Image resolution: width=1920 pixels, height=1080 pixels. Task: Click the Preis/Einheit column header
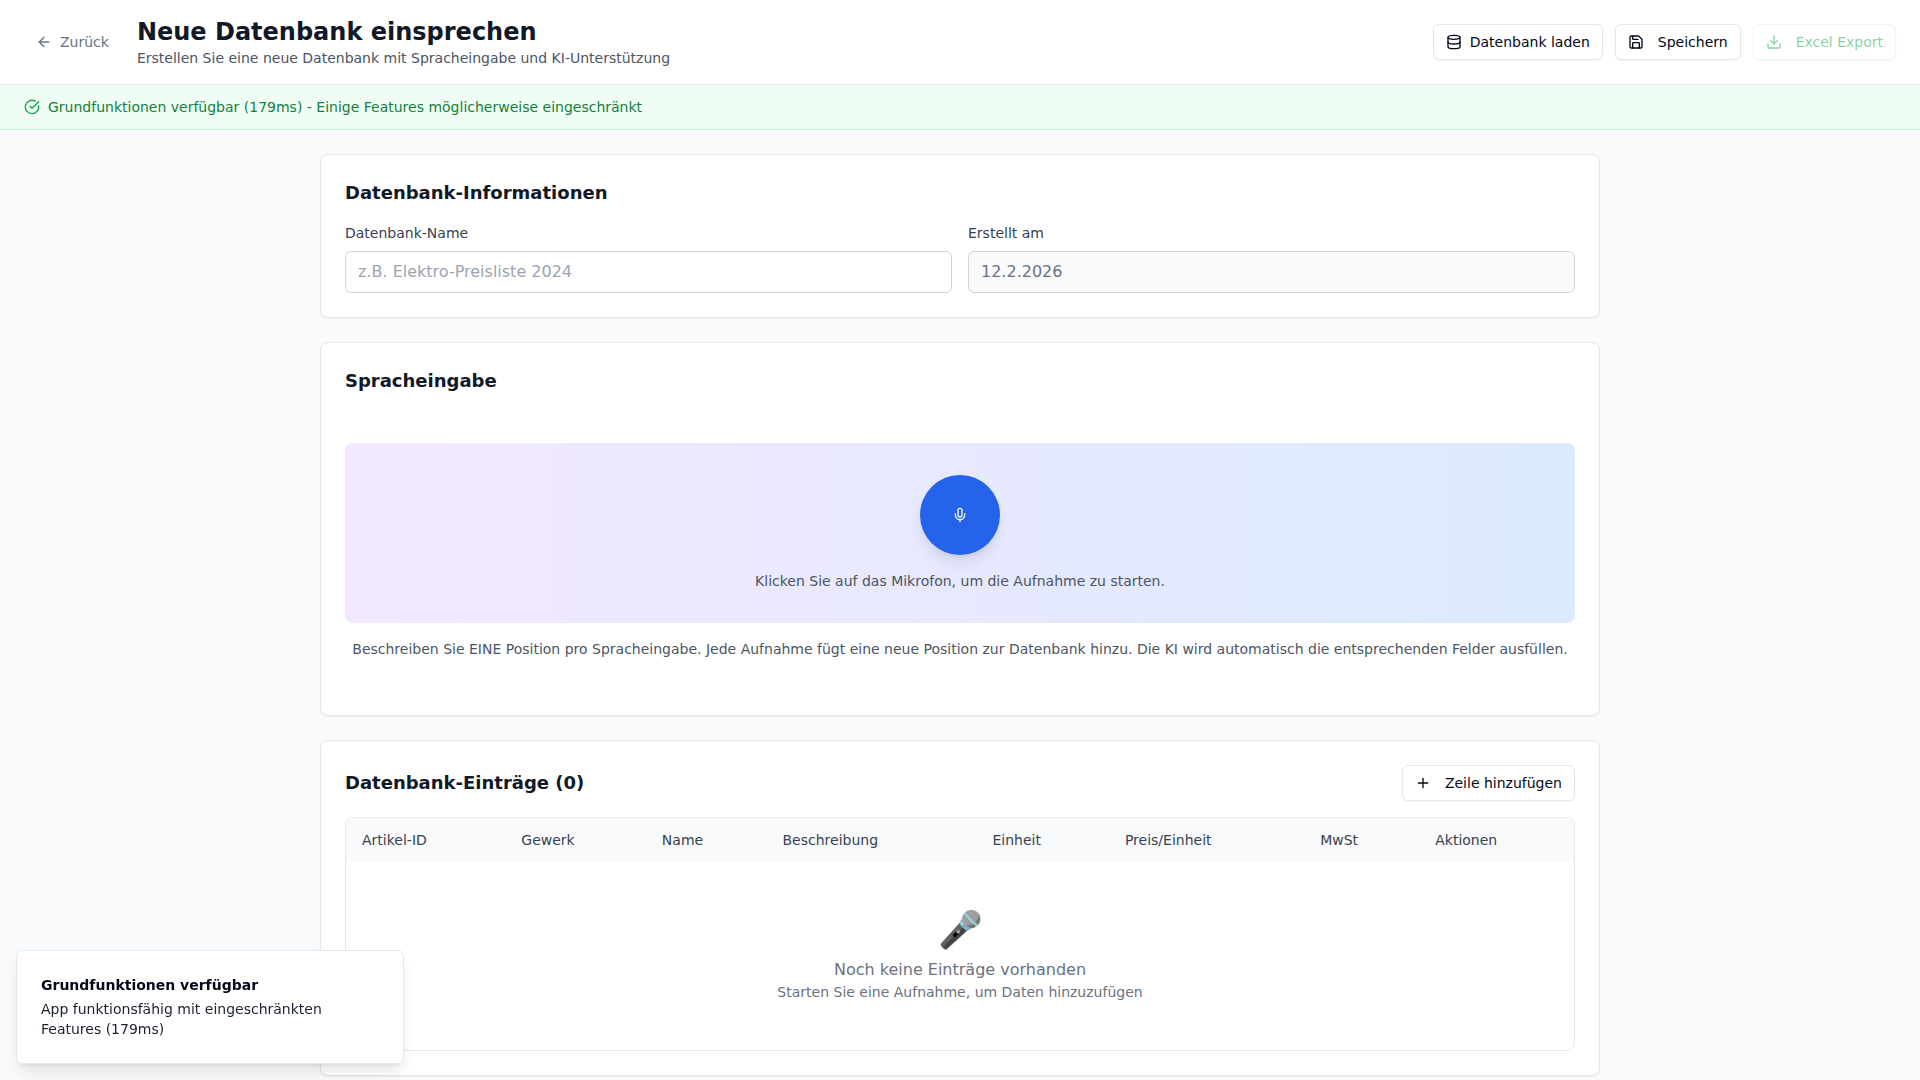coord(1167,840)
